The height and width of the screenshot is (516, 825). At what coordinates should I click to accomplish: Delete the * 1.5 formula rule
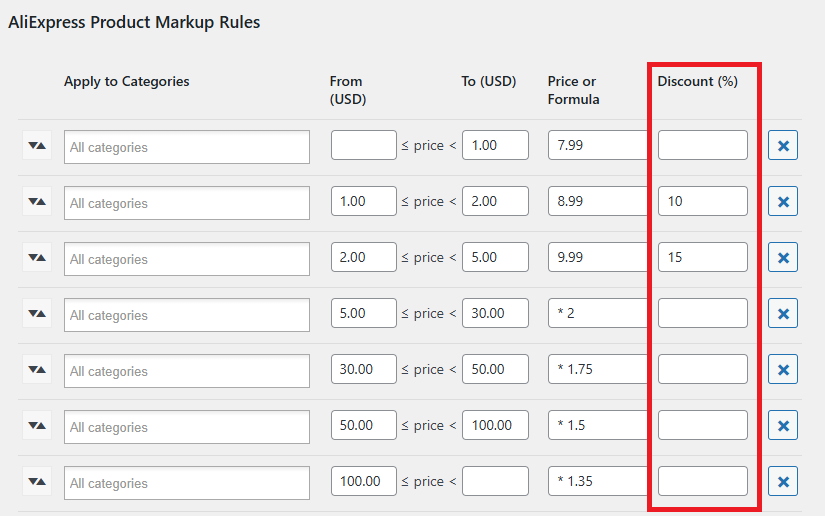pyautogui.click(x=783, y=425)
